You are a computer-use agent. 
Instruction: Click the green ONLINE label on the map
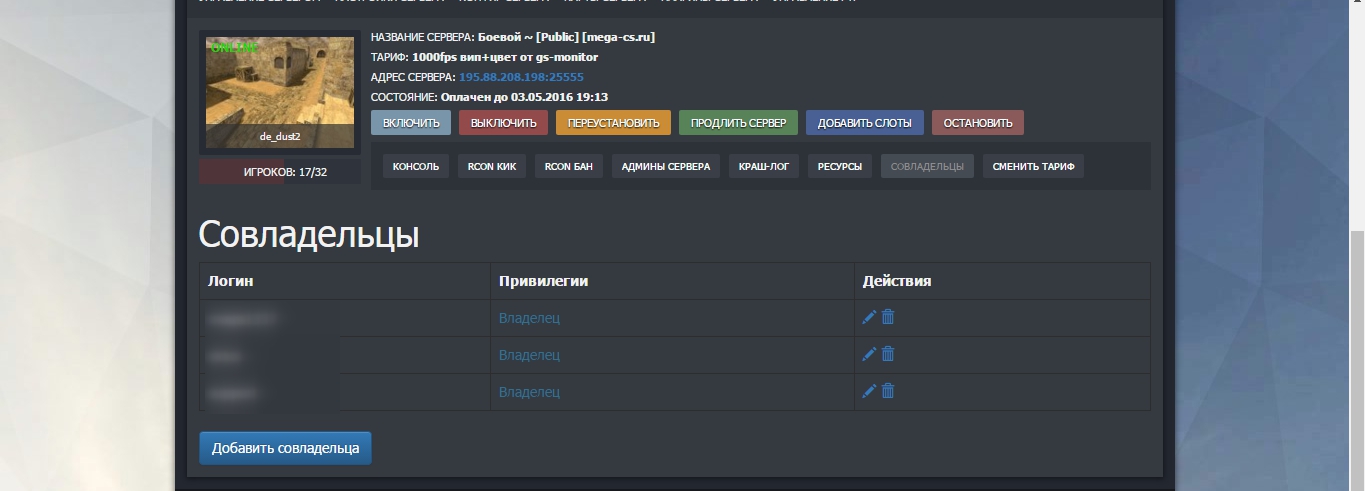234,48
